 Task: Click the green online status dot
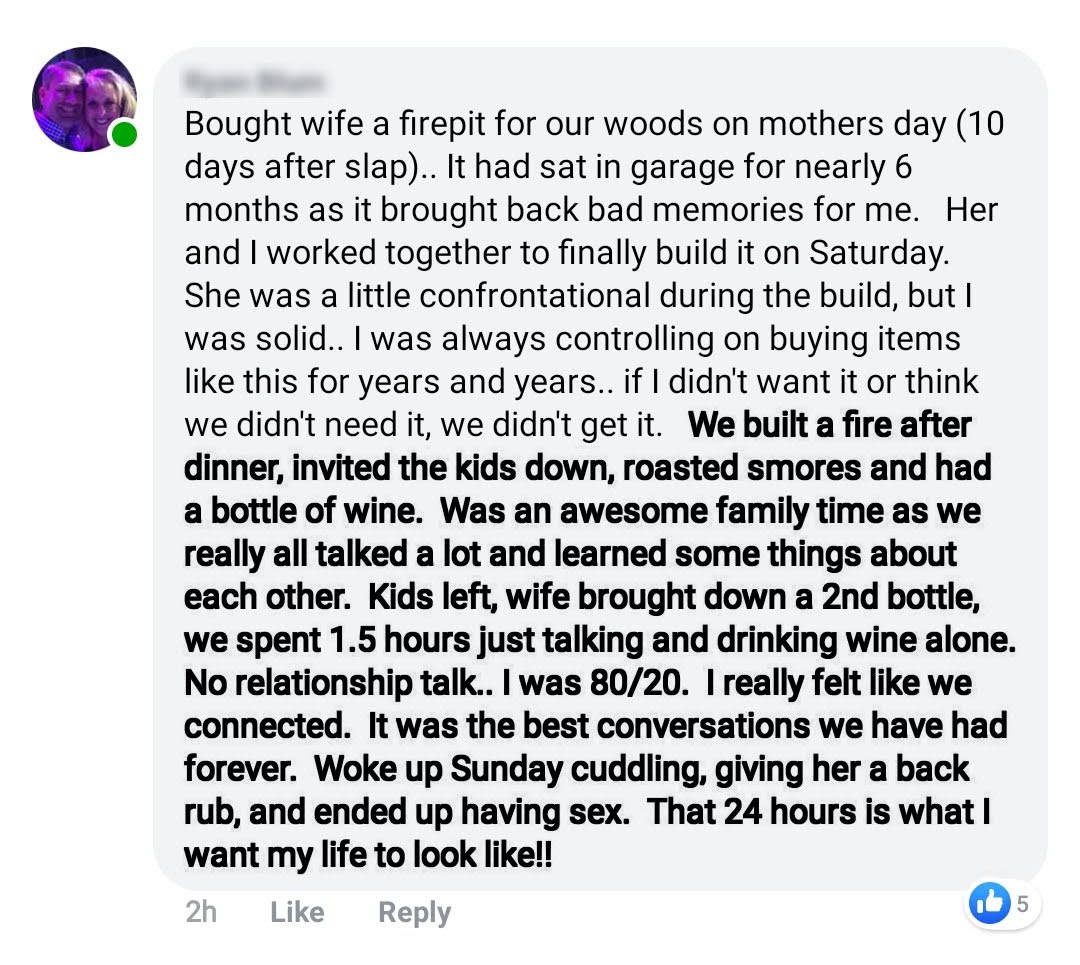coord(123,134)
